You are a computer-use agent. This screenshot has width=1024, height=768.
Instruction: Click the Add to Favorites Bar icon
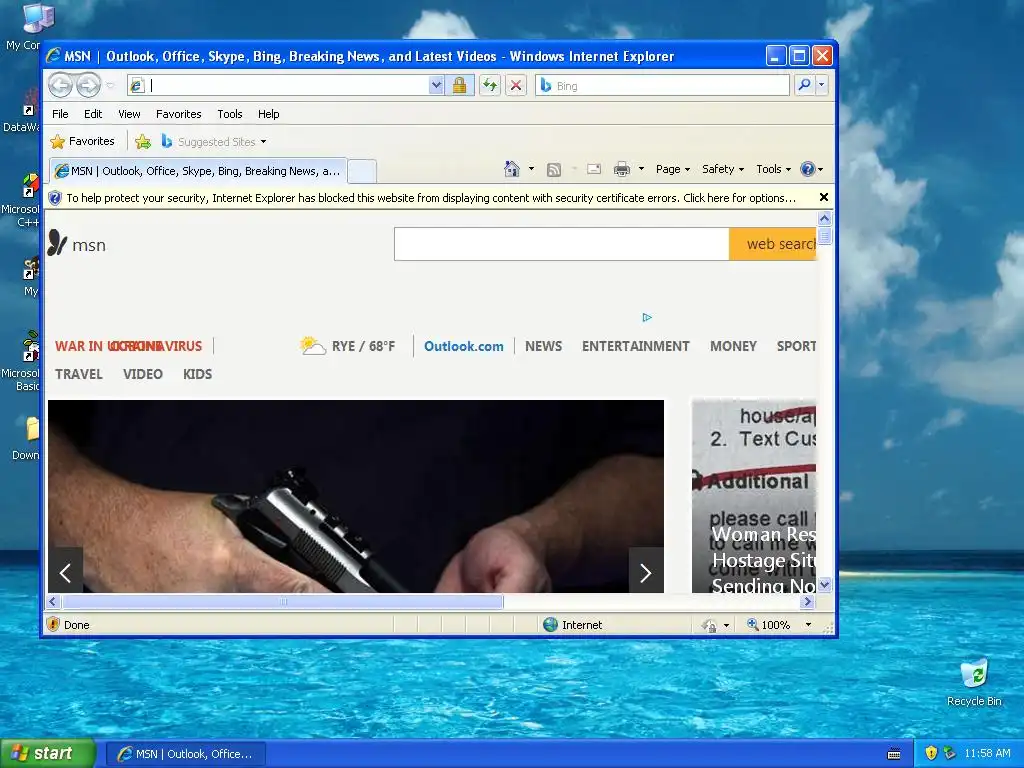143,141
